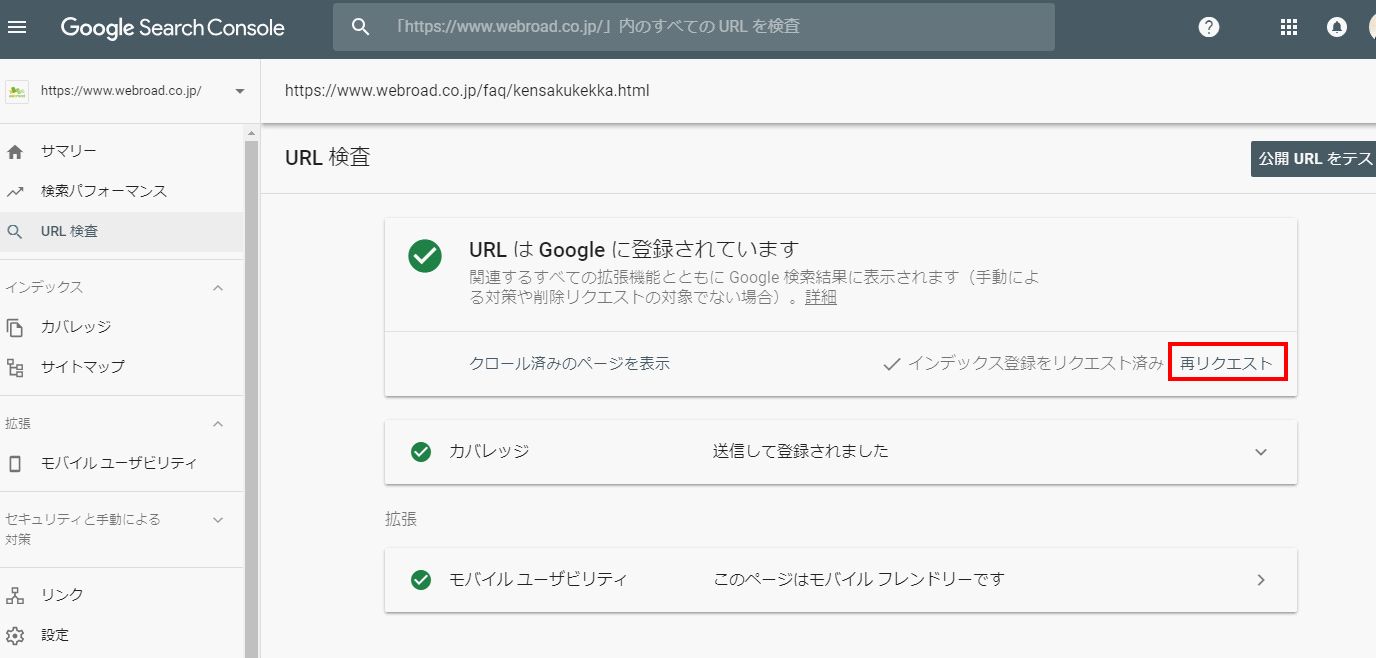Click the インデックス登録をリクエスト済み status text
The width and height of the screenshot is (1376, 658).
1035,364
